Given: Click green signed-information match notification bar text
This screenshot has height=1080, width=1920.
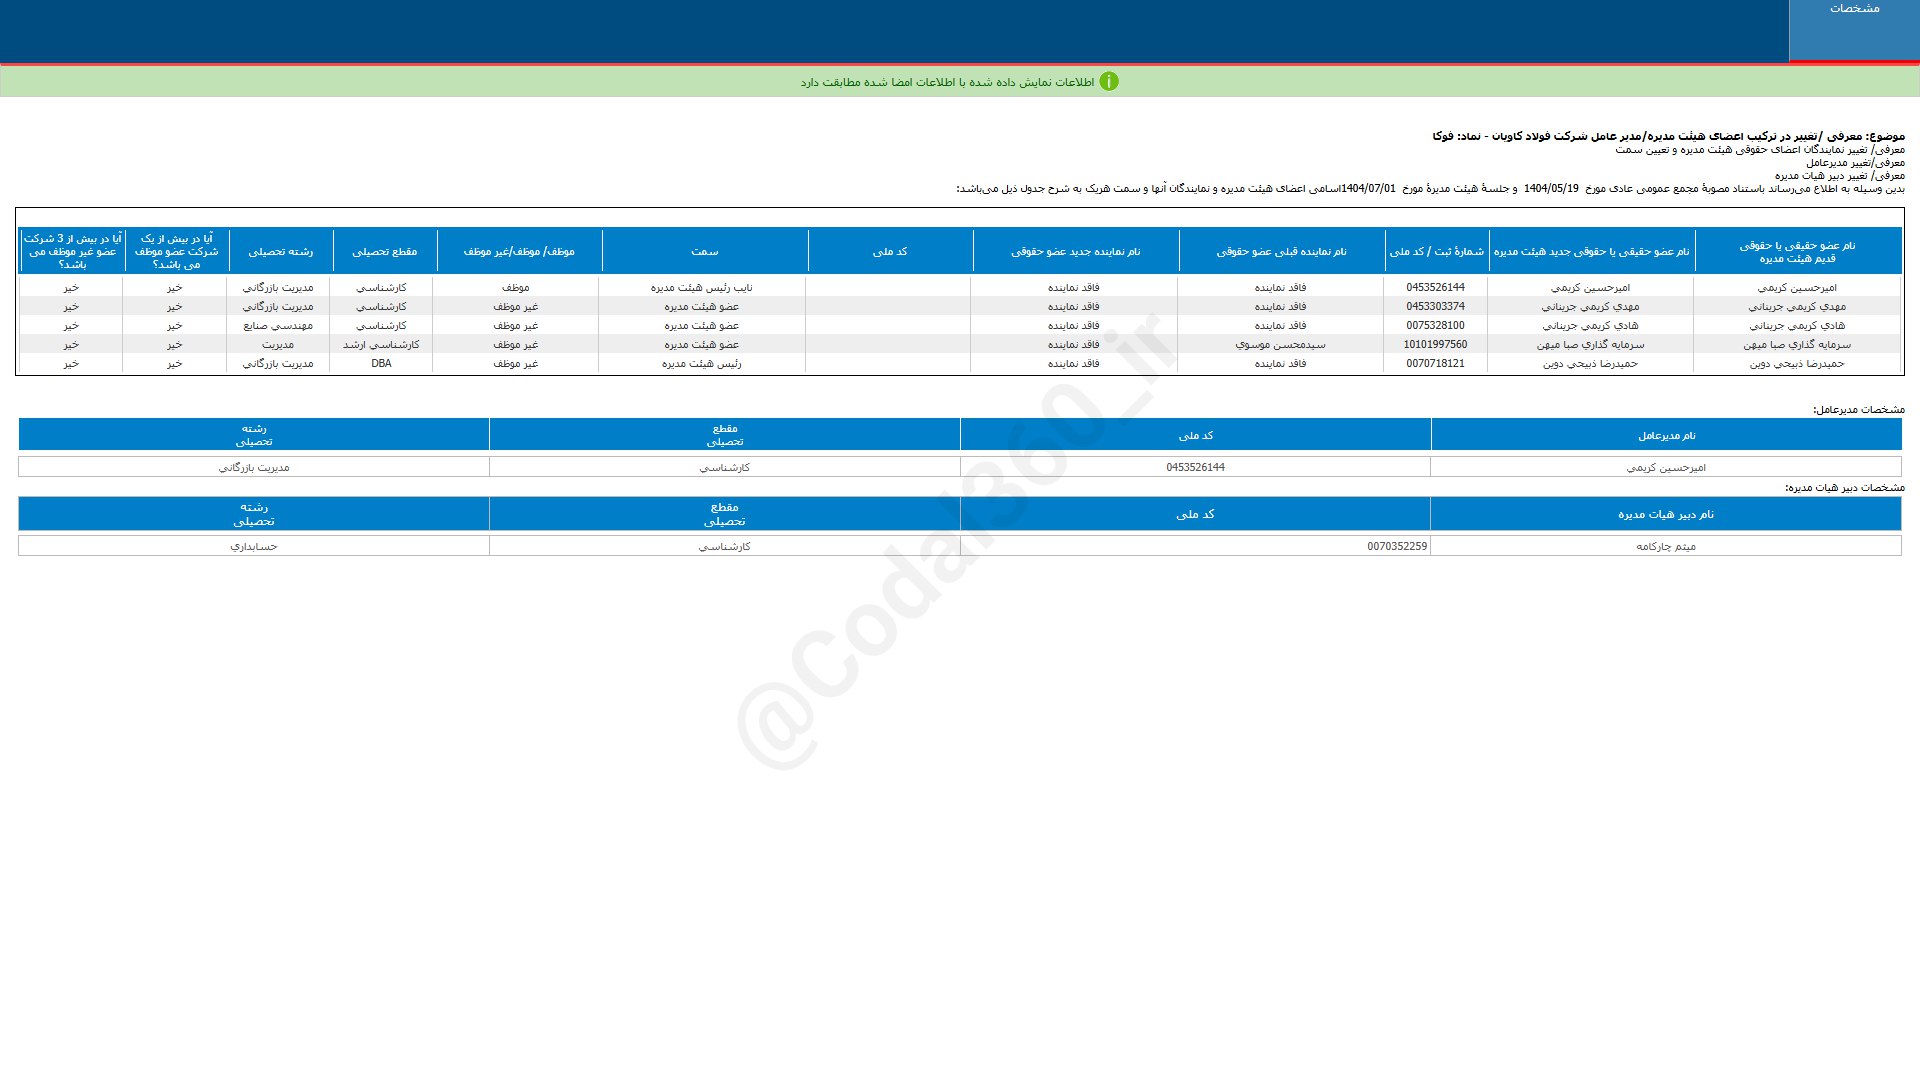Looking at the screenshot, I should [946, 82].
